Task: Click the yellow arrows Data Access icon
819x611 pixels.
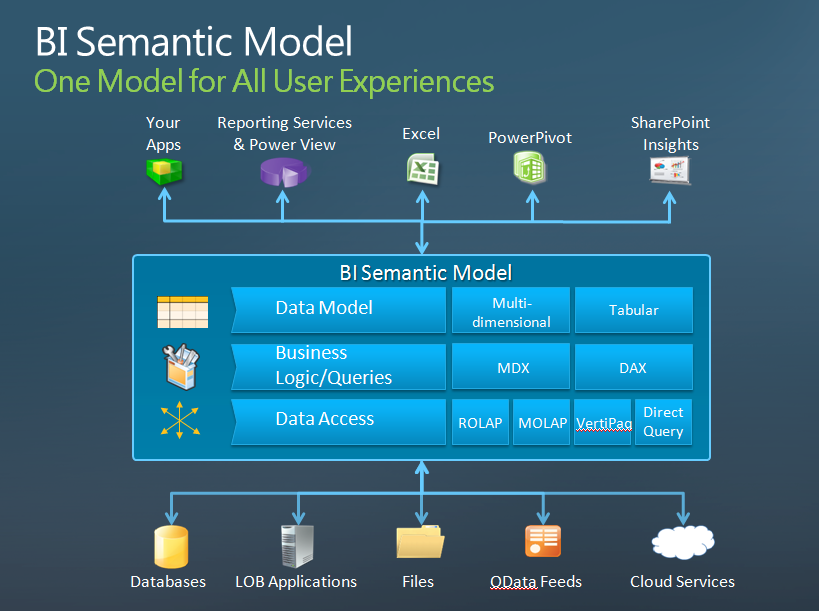Action: 180,420
